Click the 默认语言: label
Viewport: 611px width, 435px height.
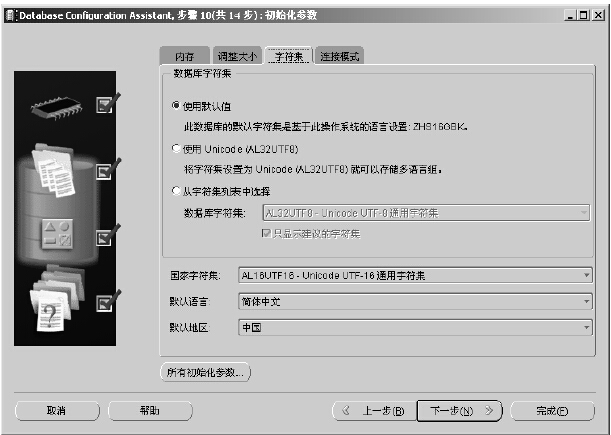pyautogui.click(x=189, y=302)
